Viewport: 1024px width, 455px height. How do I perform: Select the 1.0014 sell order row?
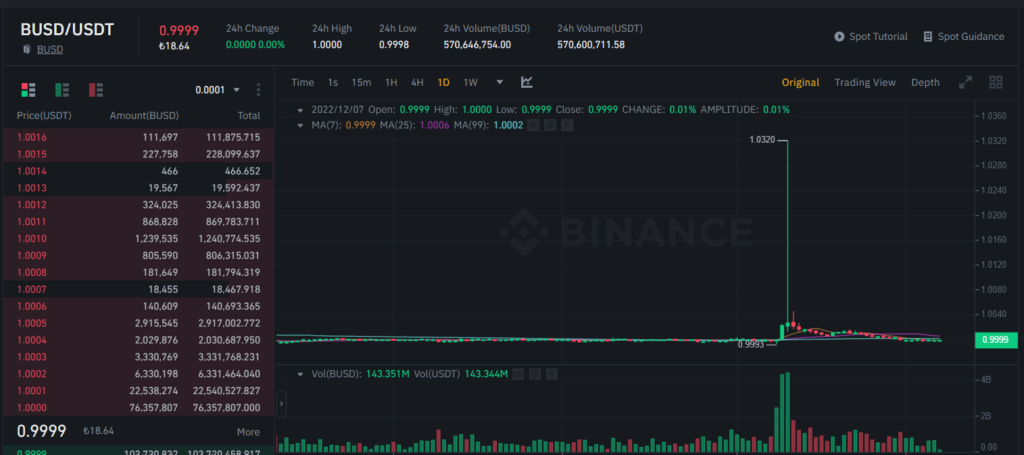click(137, 171)
